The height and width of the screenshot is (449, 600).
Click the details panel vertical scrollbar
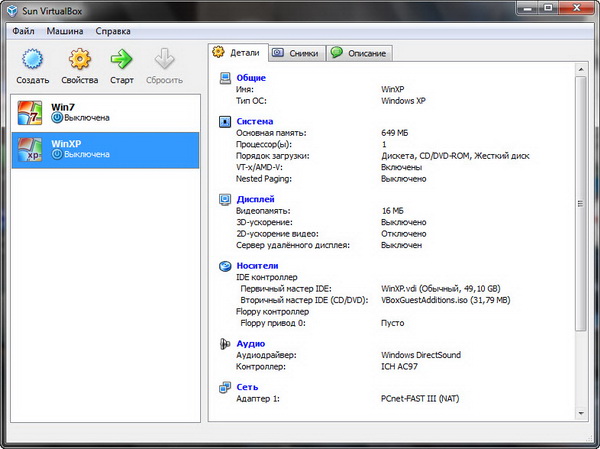point(581,200)
